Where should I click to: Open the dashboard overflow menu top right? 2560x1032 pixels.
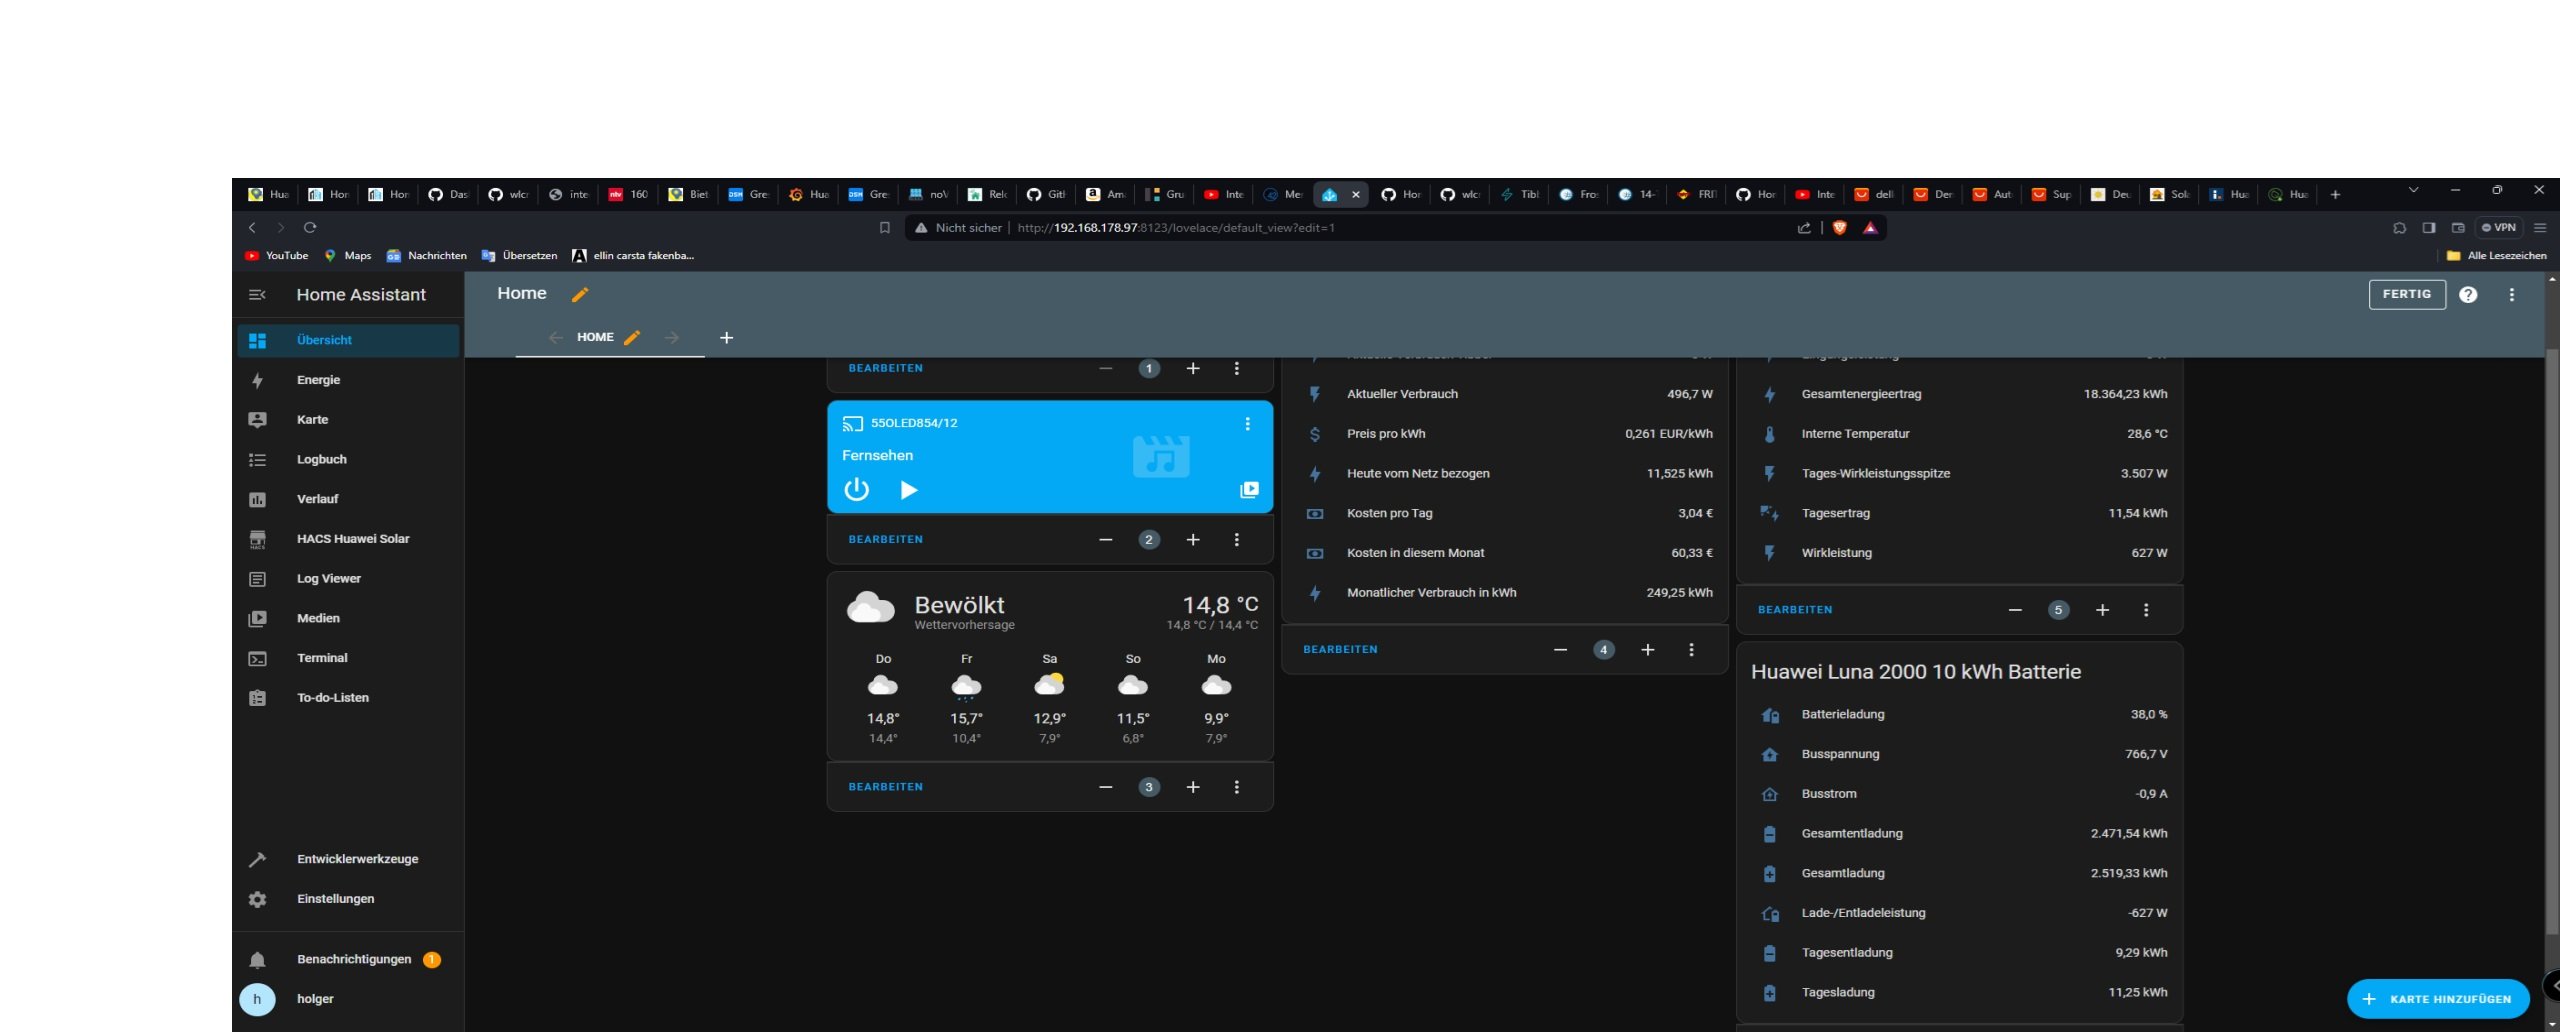coord(2511,295)
